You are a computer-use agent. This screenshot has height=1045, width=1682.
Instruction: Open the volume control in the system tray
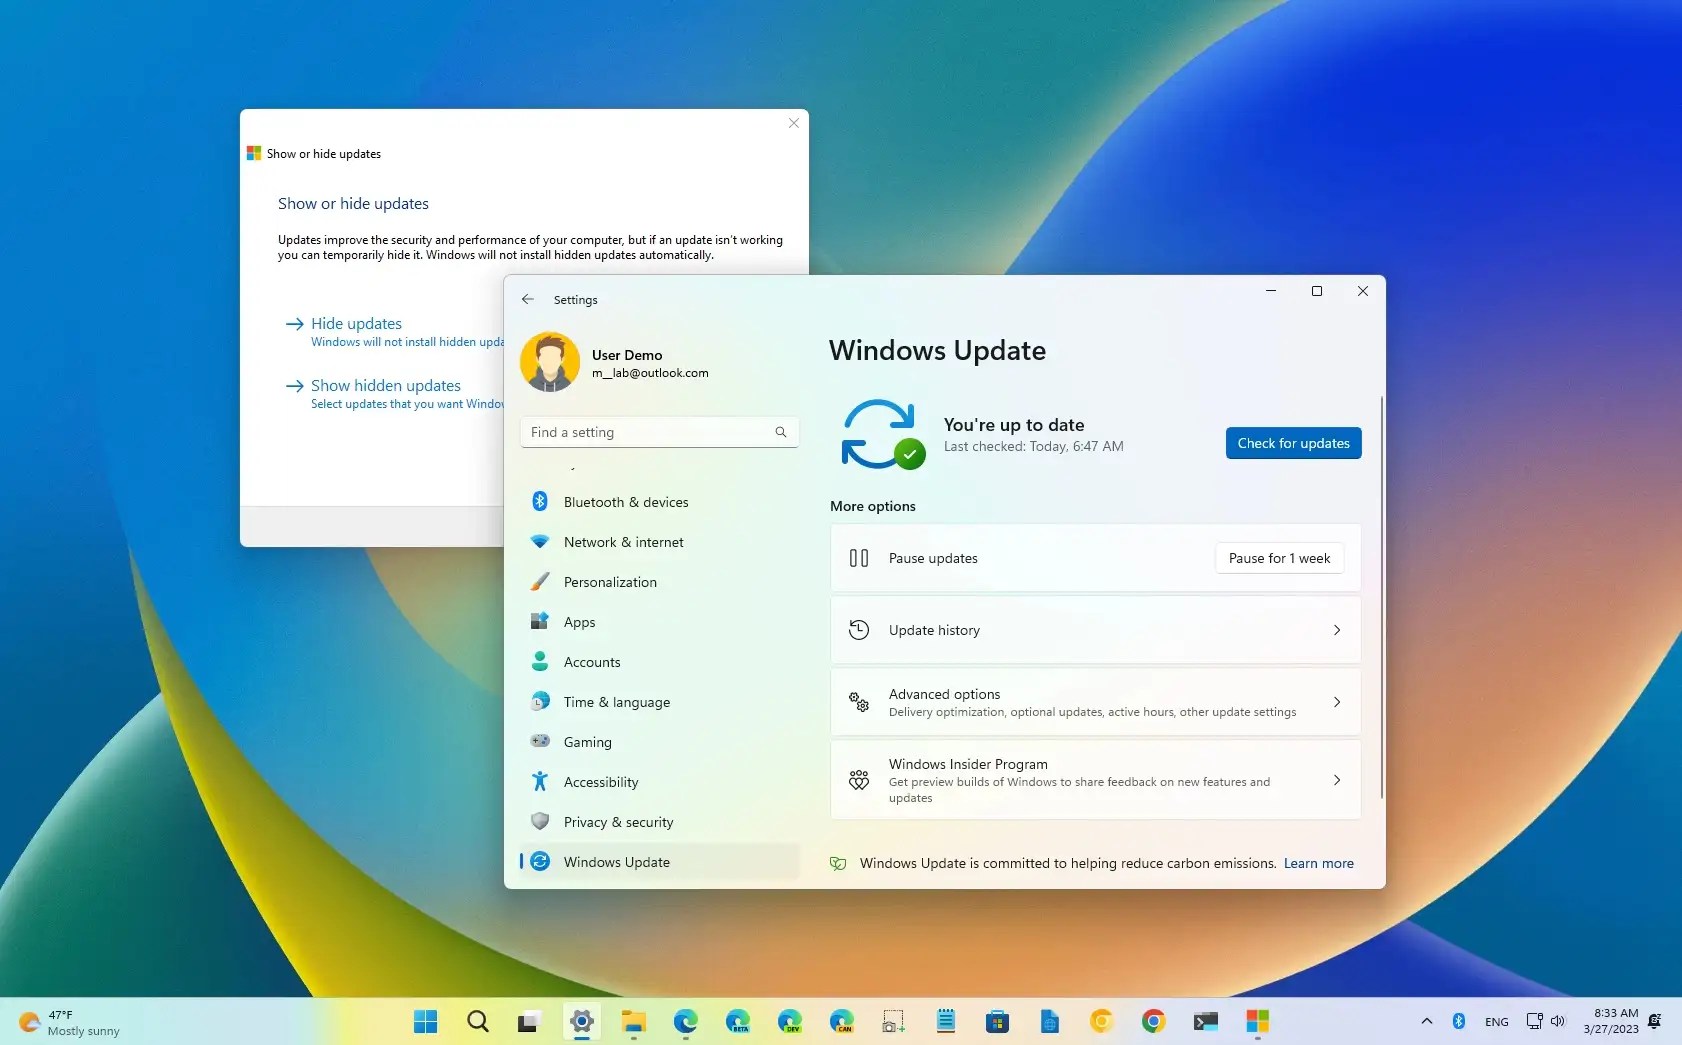point(1557,1021)
